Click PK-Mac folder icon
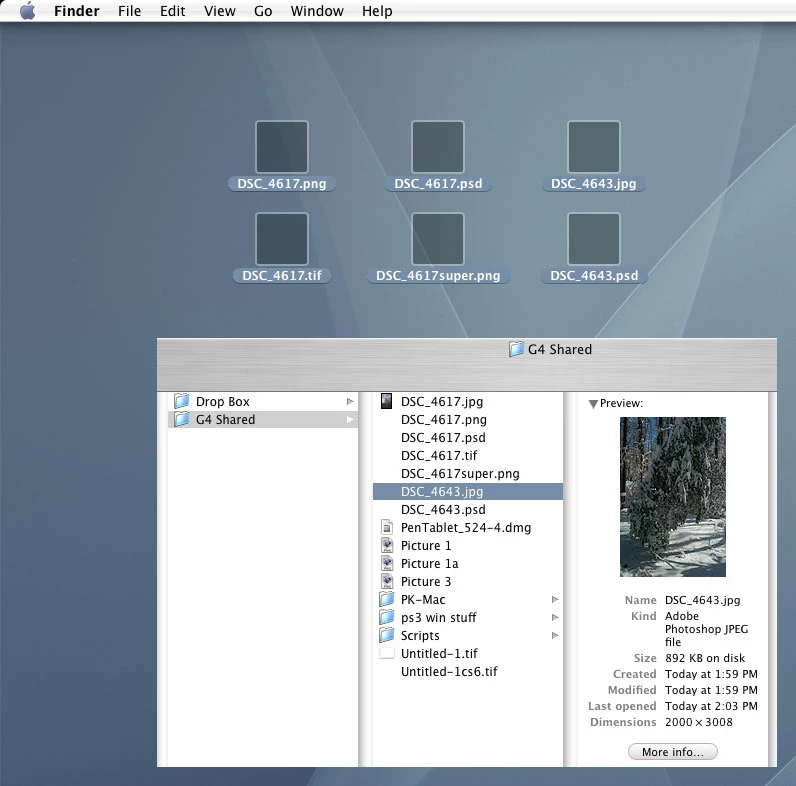Viewport: 796px width, 786px height. 387,599
